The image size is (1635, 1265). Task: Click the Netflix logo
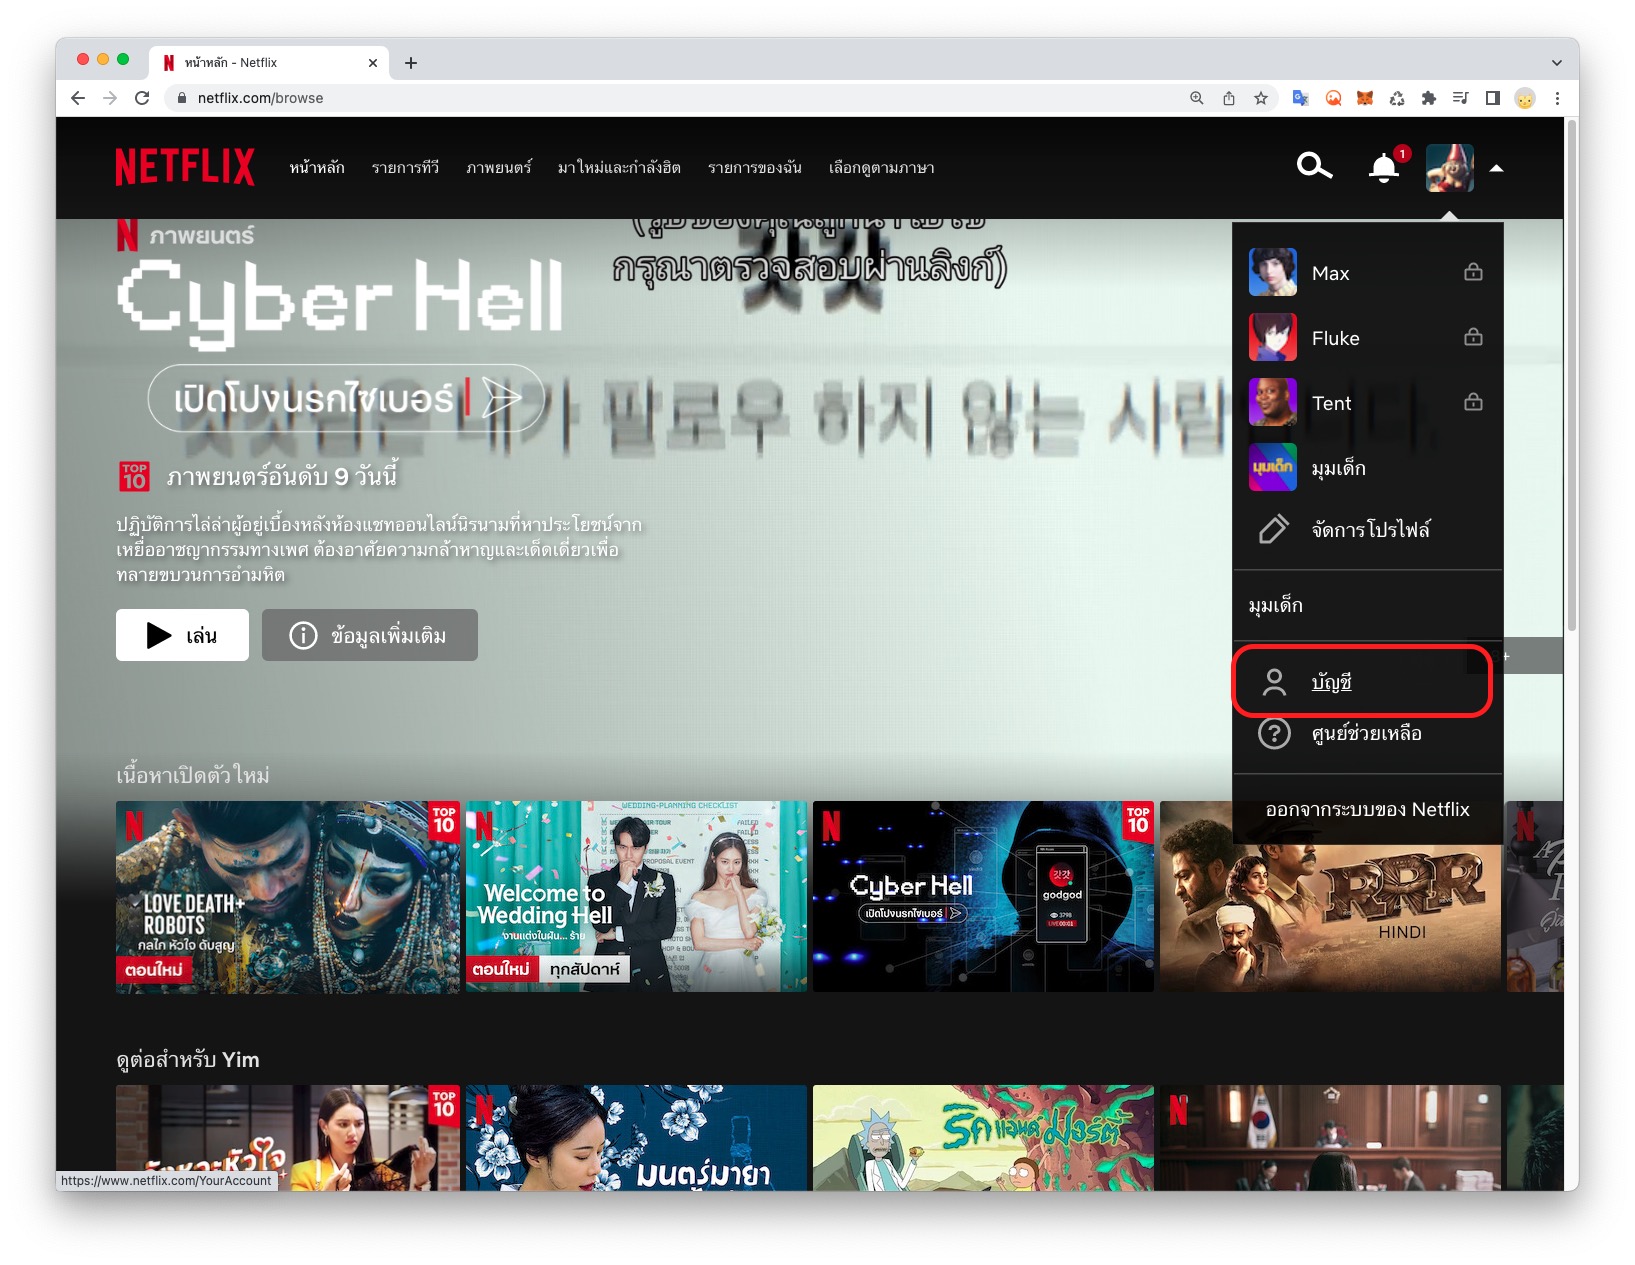click(185, 167)
